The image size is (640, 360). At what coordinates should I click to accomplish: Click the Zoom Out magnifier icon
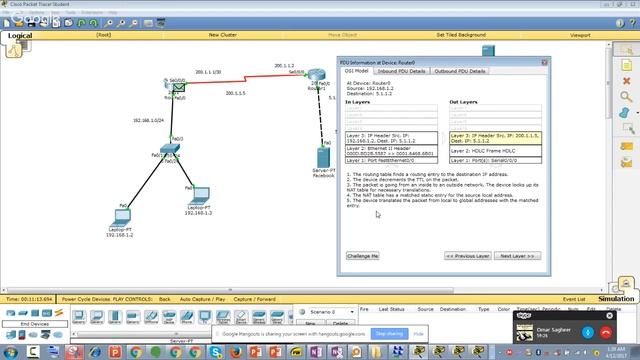point(134,23)
